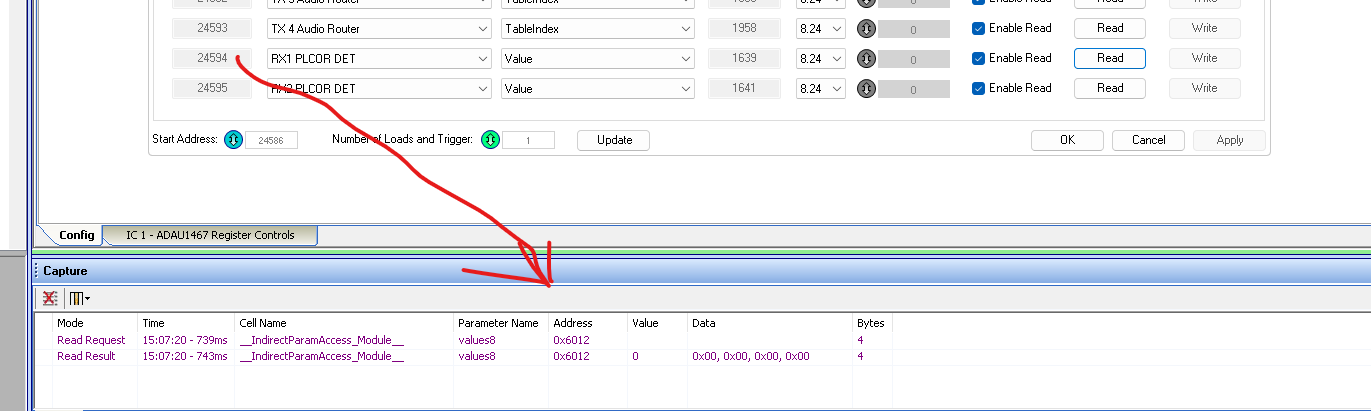The image size is (1371, 411).
Task: Click Write button in row 24595
Action: pos(1205,88)
